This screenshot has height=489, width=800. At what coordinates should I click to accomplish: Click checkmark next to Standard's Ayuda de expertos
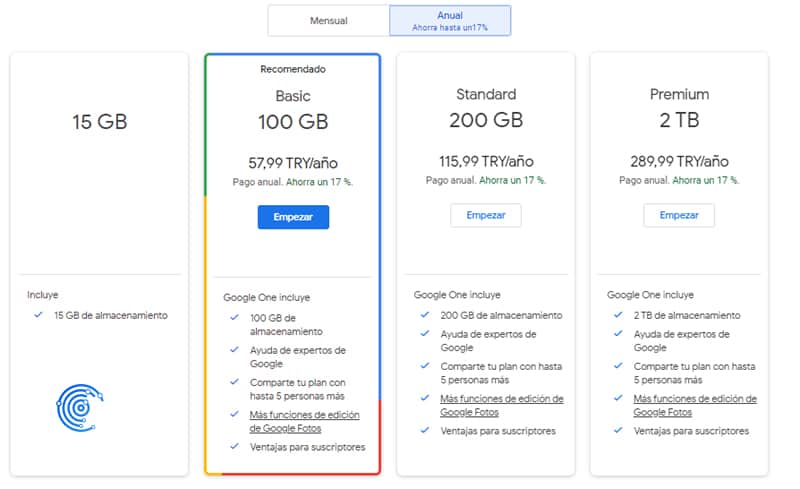(424, 333)
